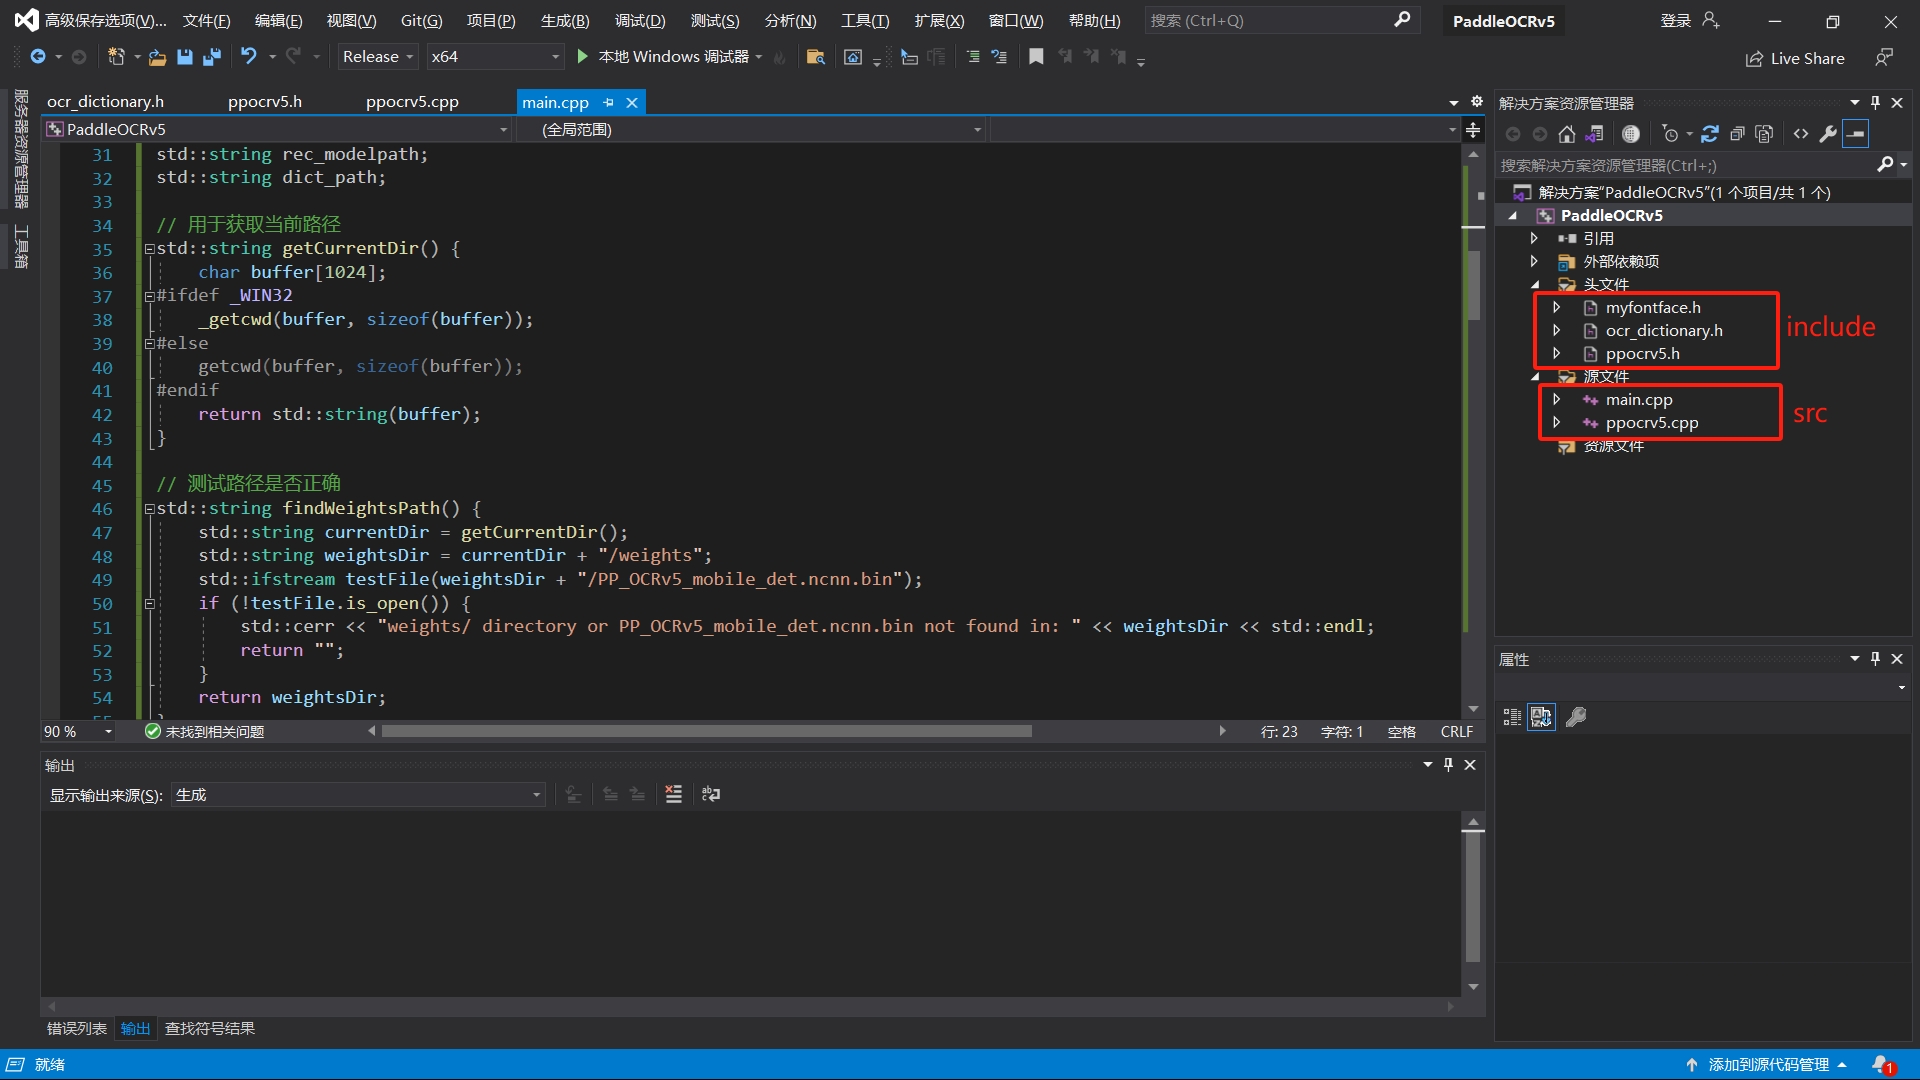Open the 文件(F) menu
Image resolution: width=1920 pixels, height=1080 pixels.
(x=206, y=21)
